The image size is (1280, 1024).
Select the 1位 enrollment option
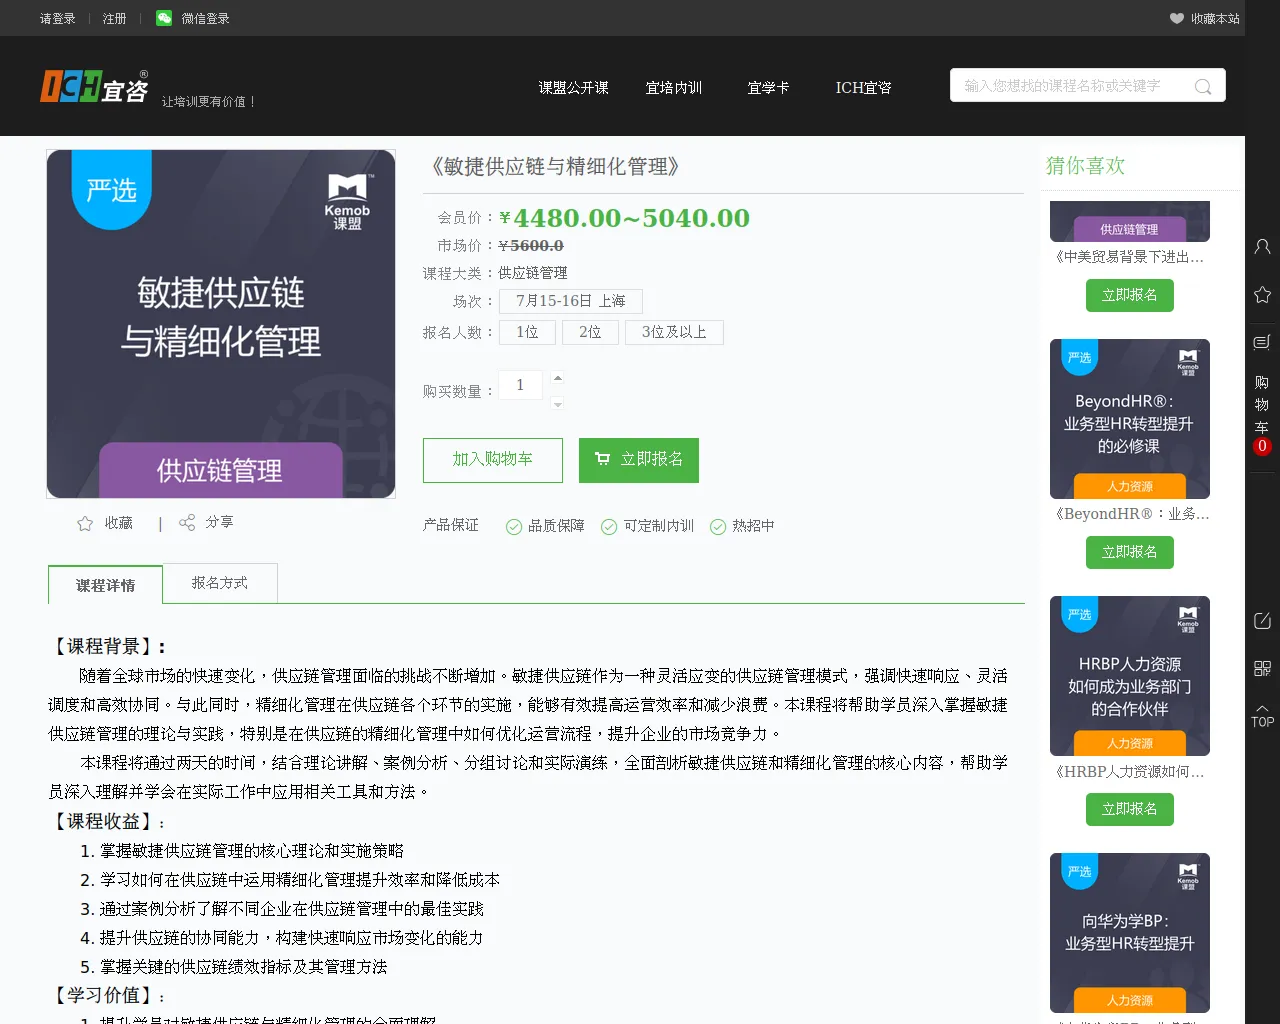[x=527, y=332]
